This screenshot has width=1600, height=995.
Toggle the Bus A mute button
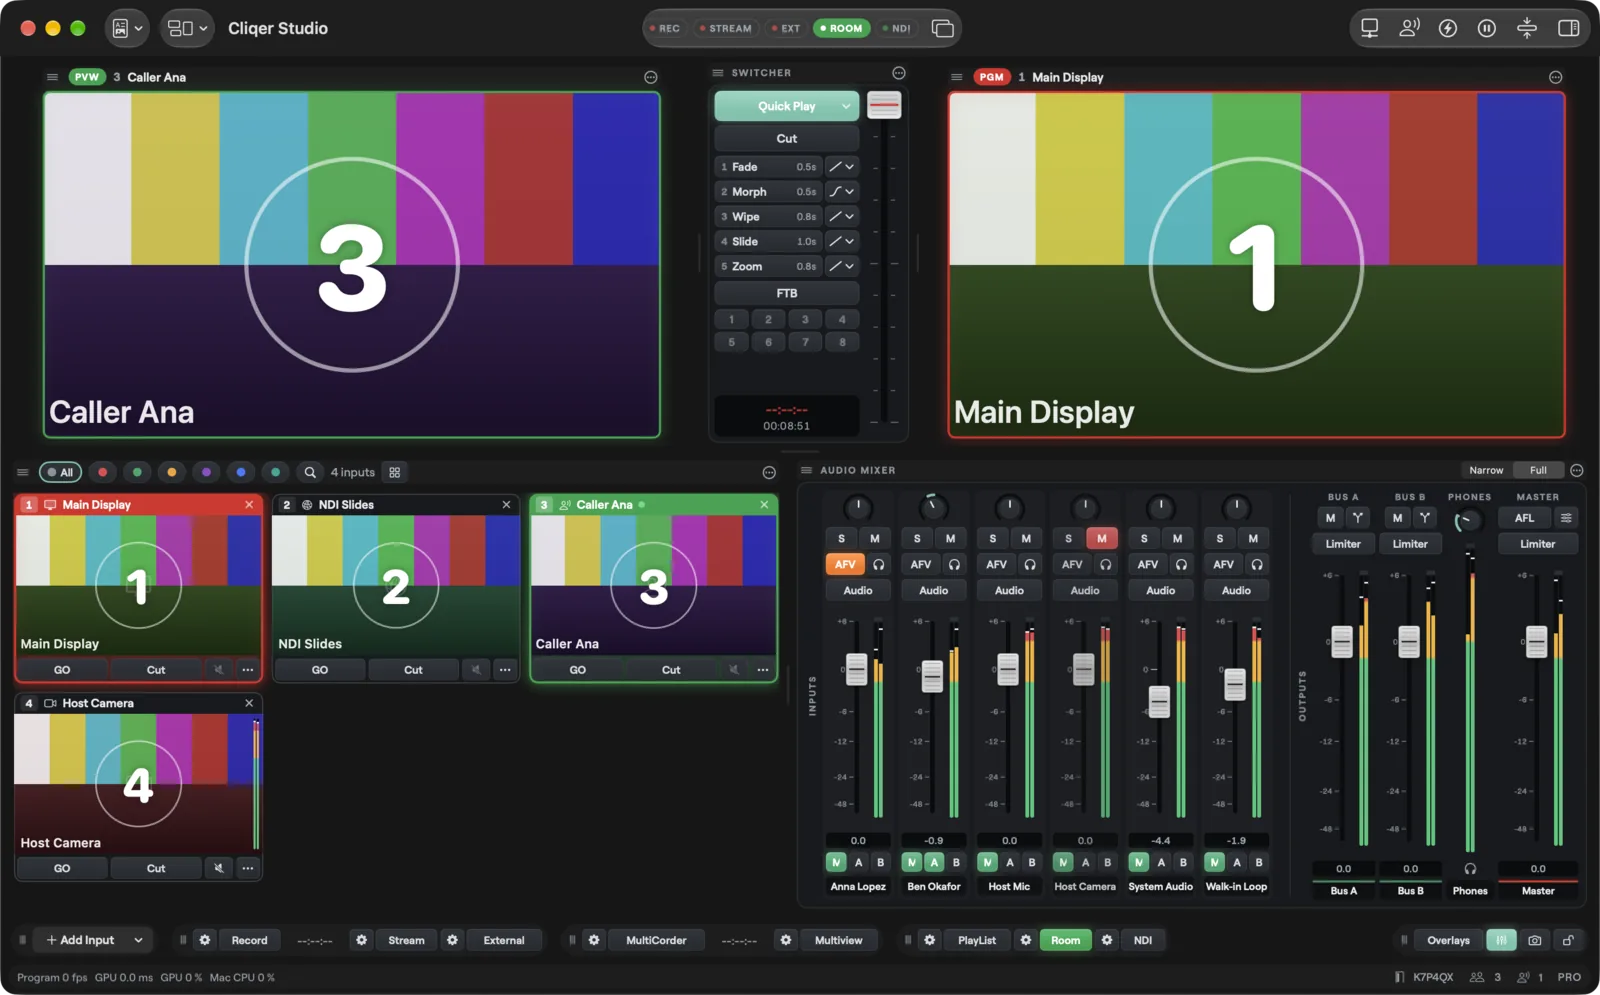click(x=1330, y=518)
